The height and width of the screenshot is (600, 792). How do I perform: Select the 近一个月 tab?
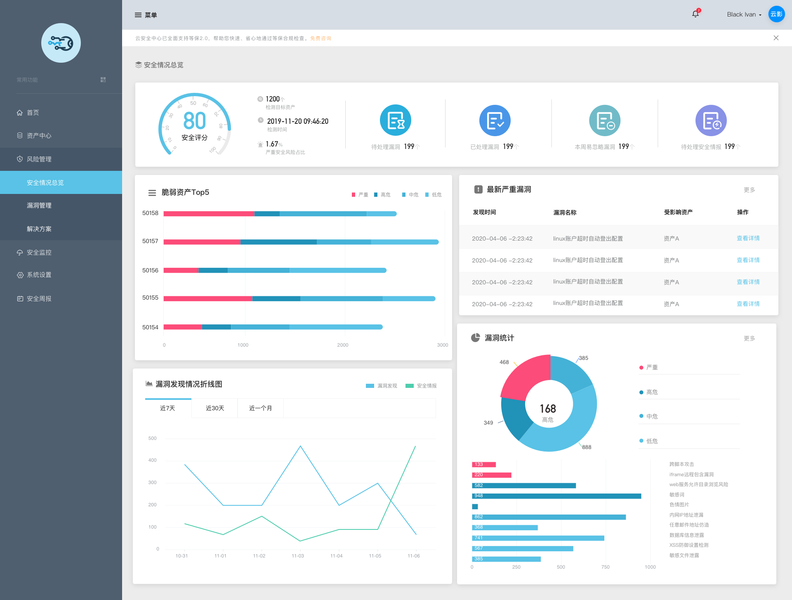tap(261, 408)
